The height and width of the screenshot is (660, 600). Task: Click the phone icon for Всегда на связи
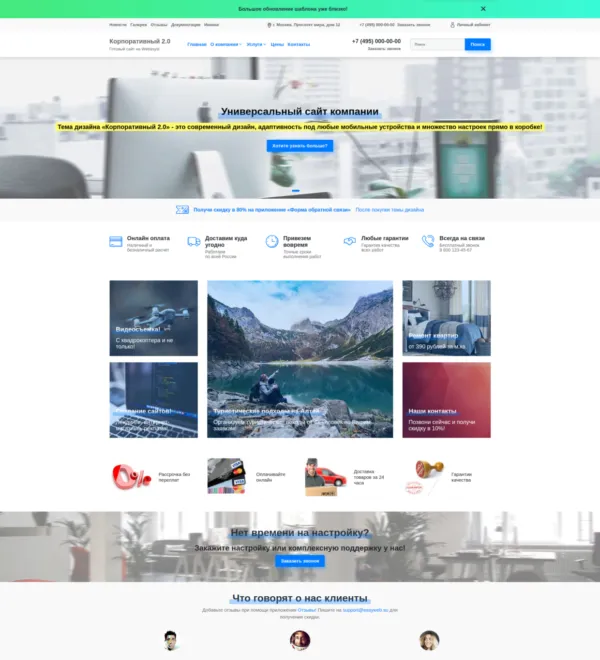[428, 241]
